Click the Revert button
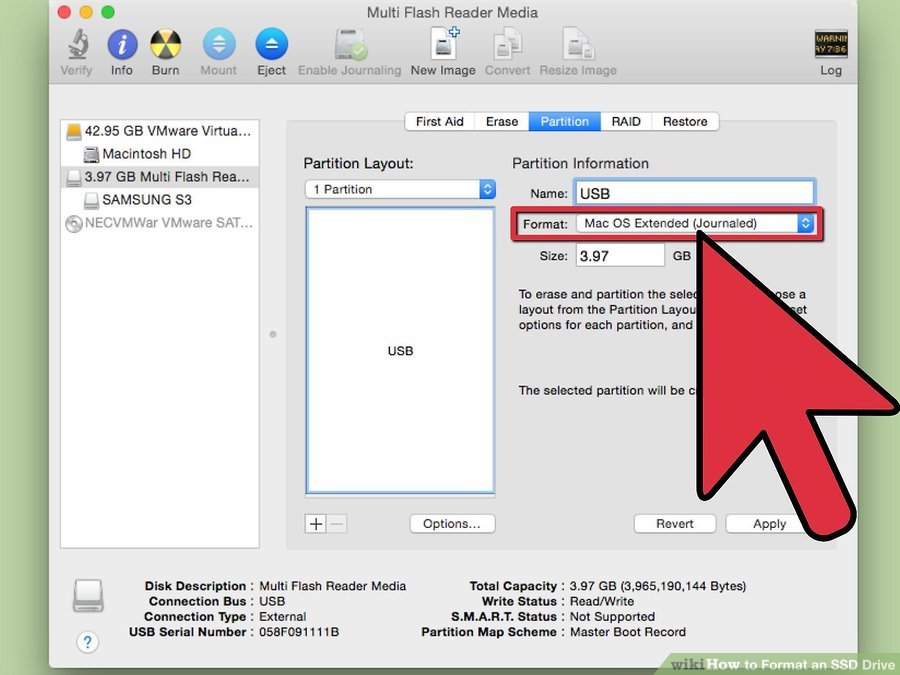 click(x=674, y=523)
